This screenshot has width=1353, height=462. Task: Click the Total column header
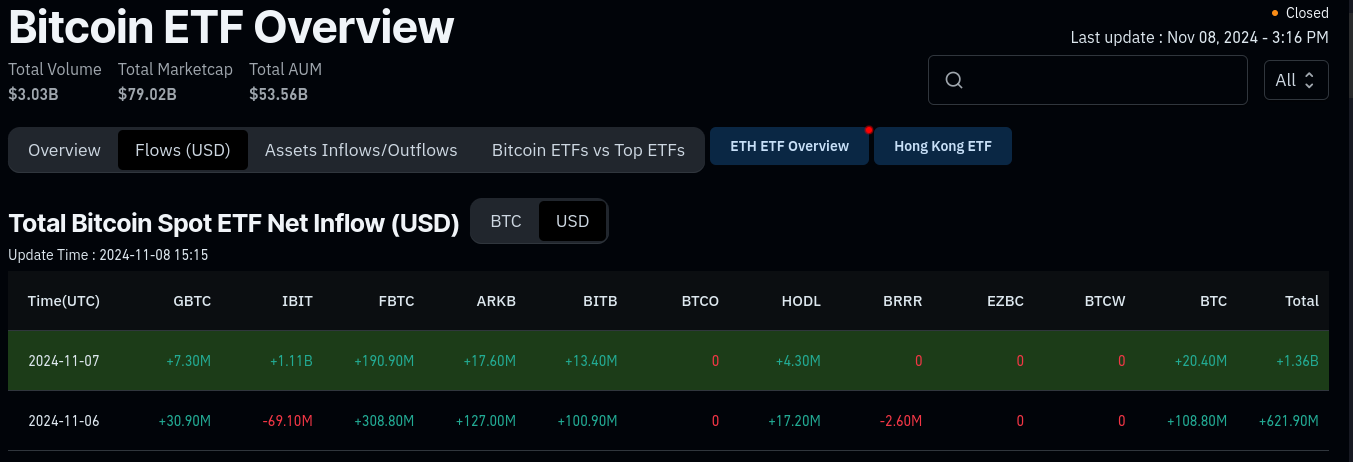(1302, 301)
